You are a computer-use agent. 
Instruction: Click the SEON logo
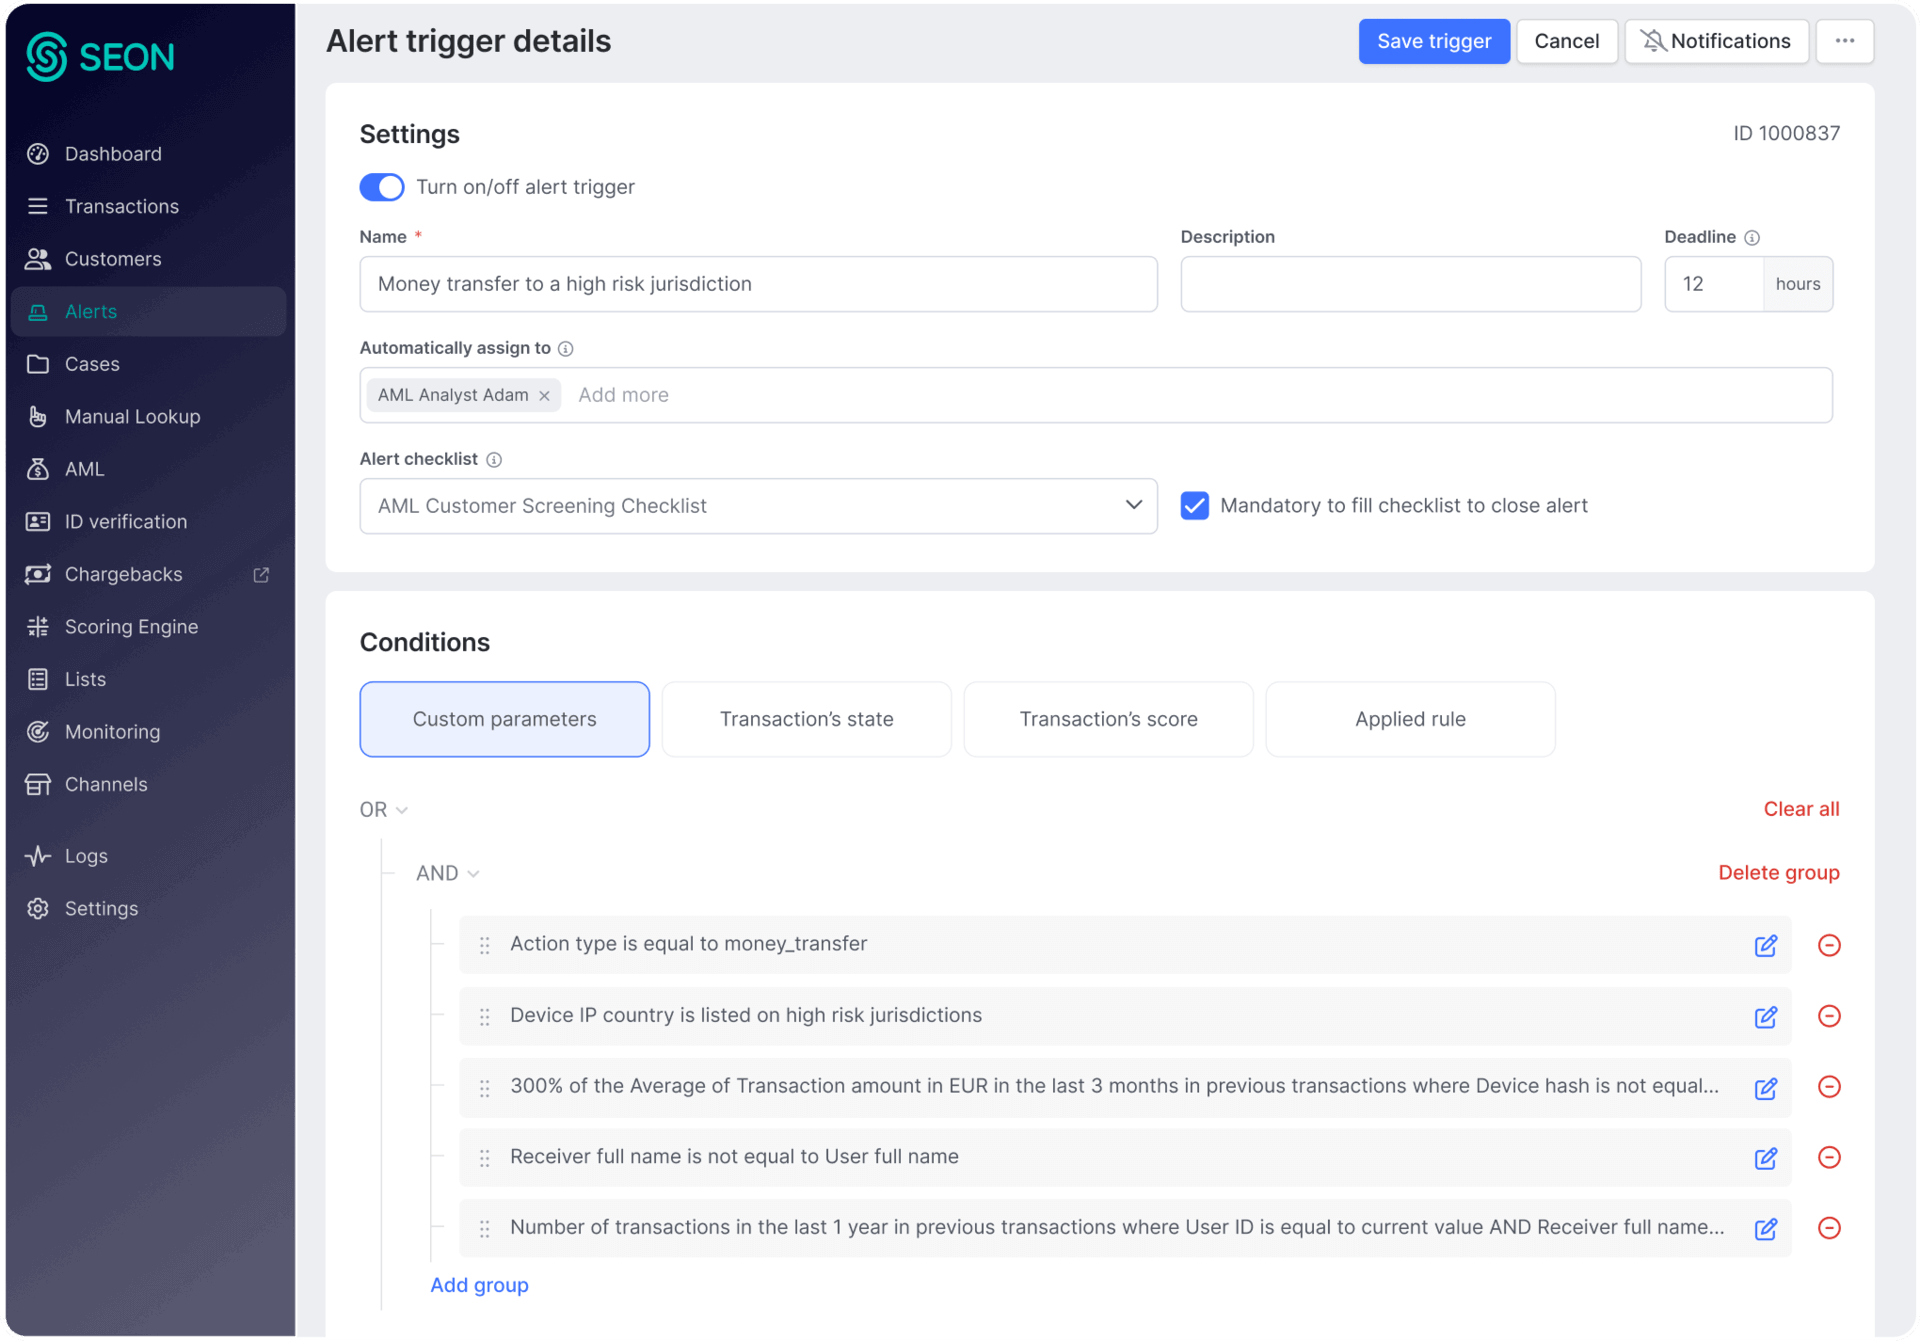click(100, 56)
